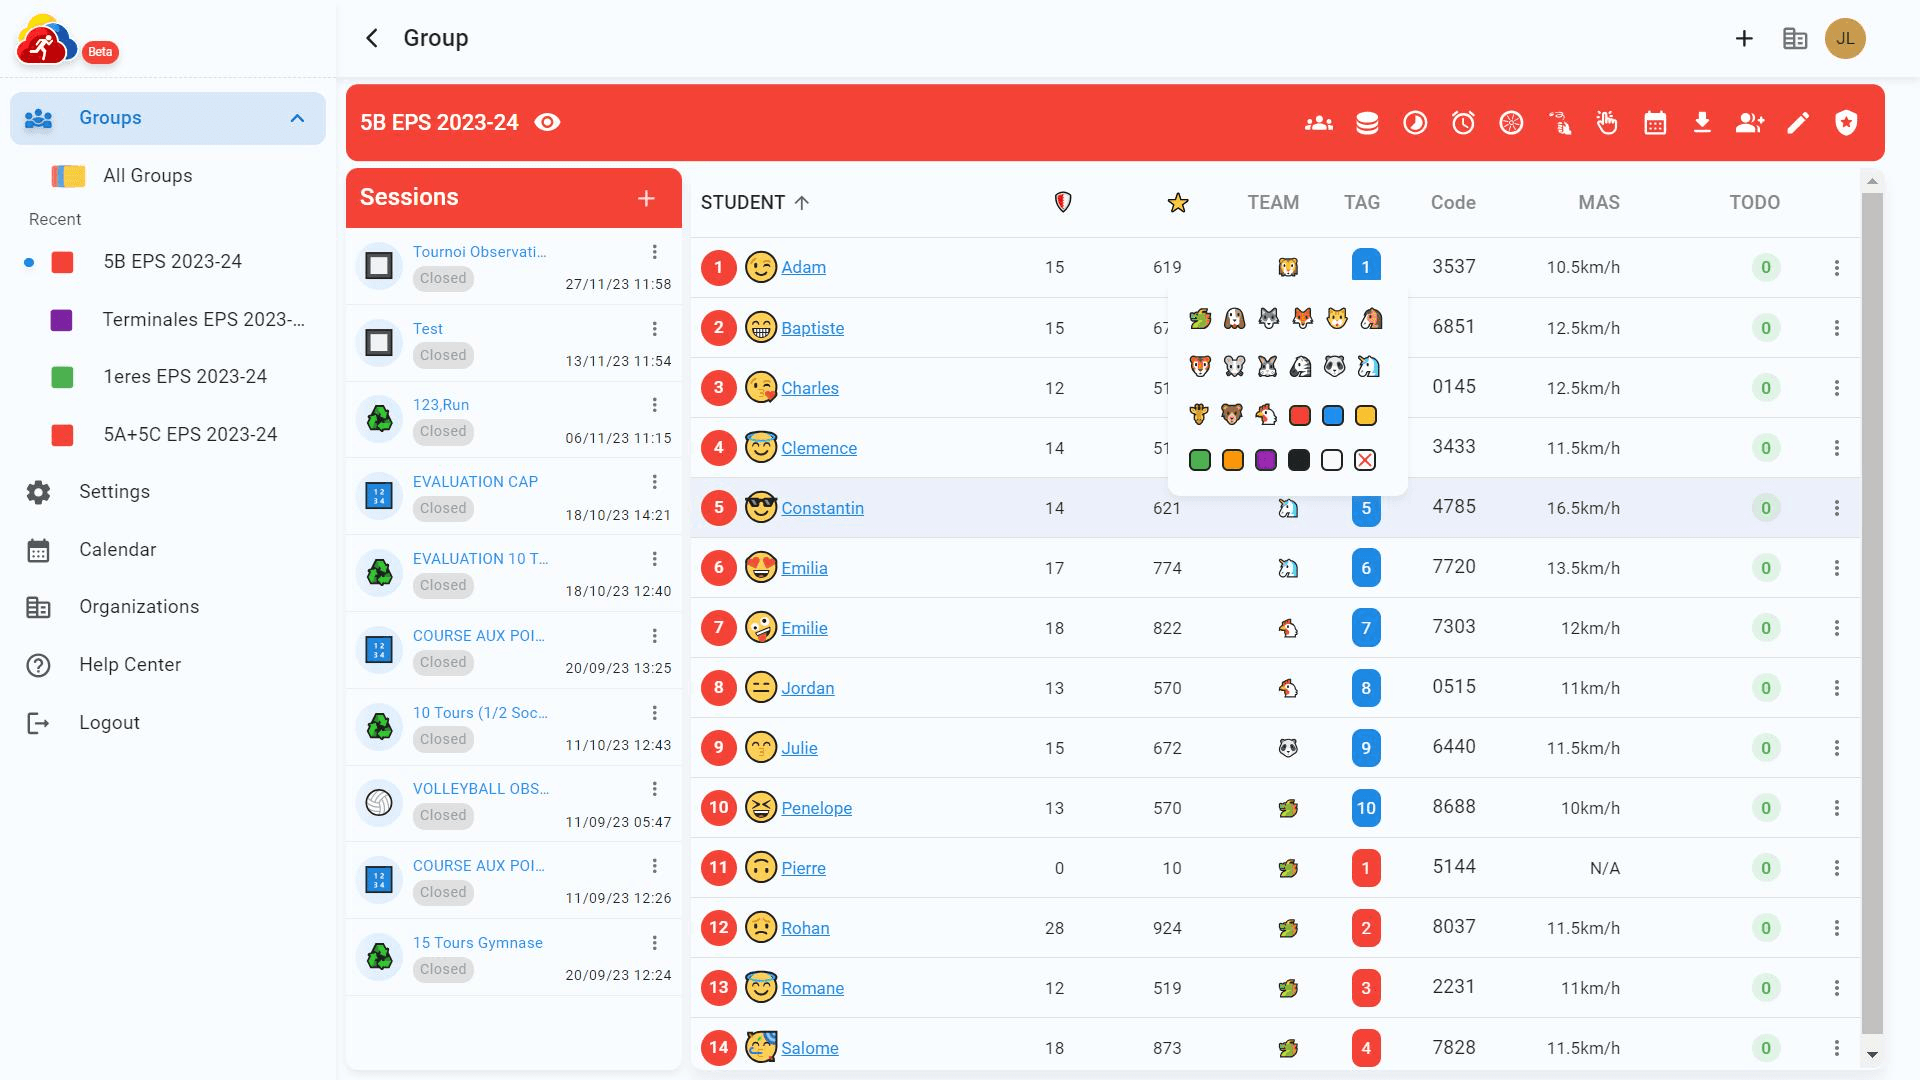Open All Groups in sidebar
Image resolution: width=1920 pixels, height=1080 pixels.
pyautogui.click(x=168, y=176)
